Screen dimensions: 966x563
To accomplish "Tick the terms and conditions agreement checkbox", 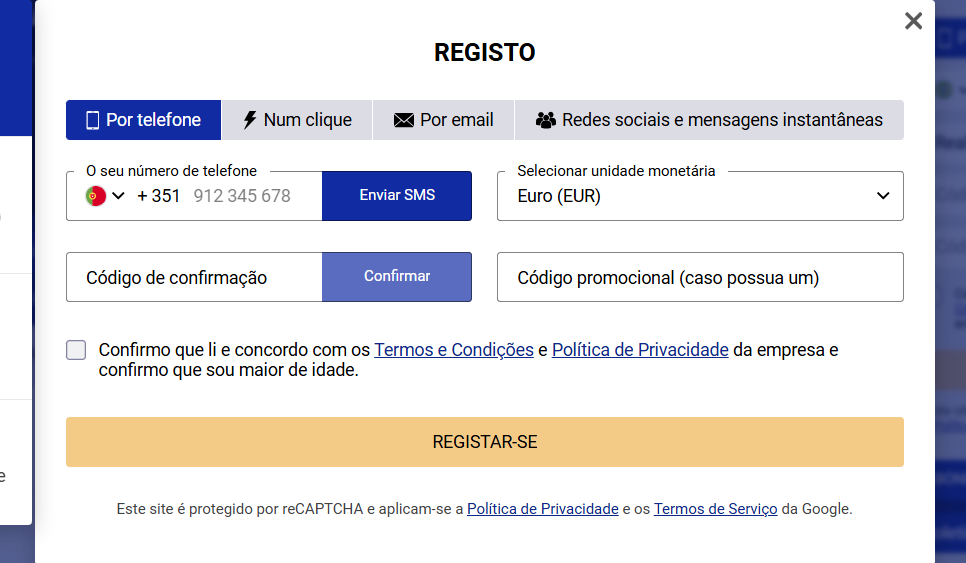I will pyautogui.click(x=77, y=350).
